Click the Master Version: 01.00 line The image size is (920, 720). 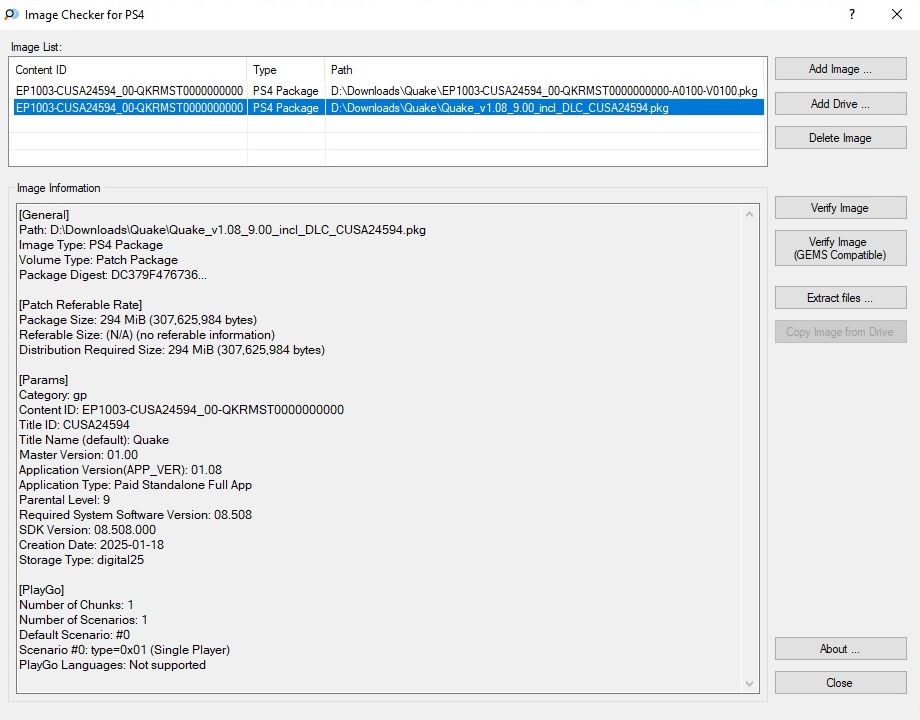click(x=79, y=455)
